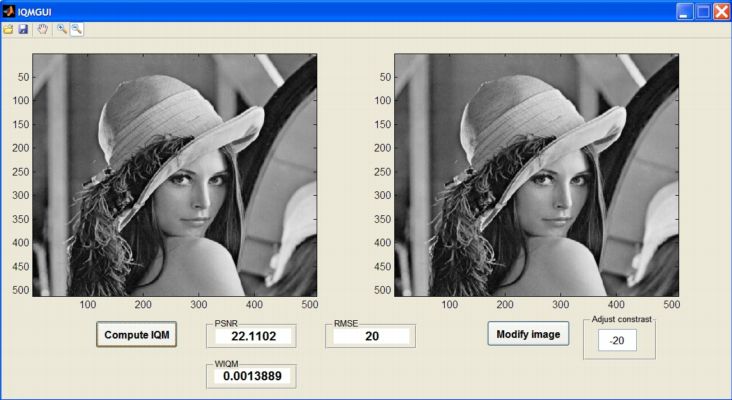Activate the Zoom Out magnifier tool
The height and width of the screenshot is (400, 732).
click(77, 29)
